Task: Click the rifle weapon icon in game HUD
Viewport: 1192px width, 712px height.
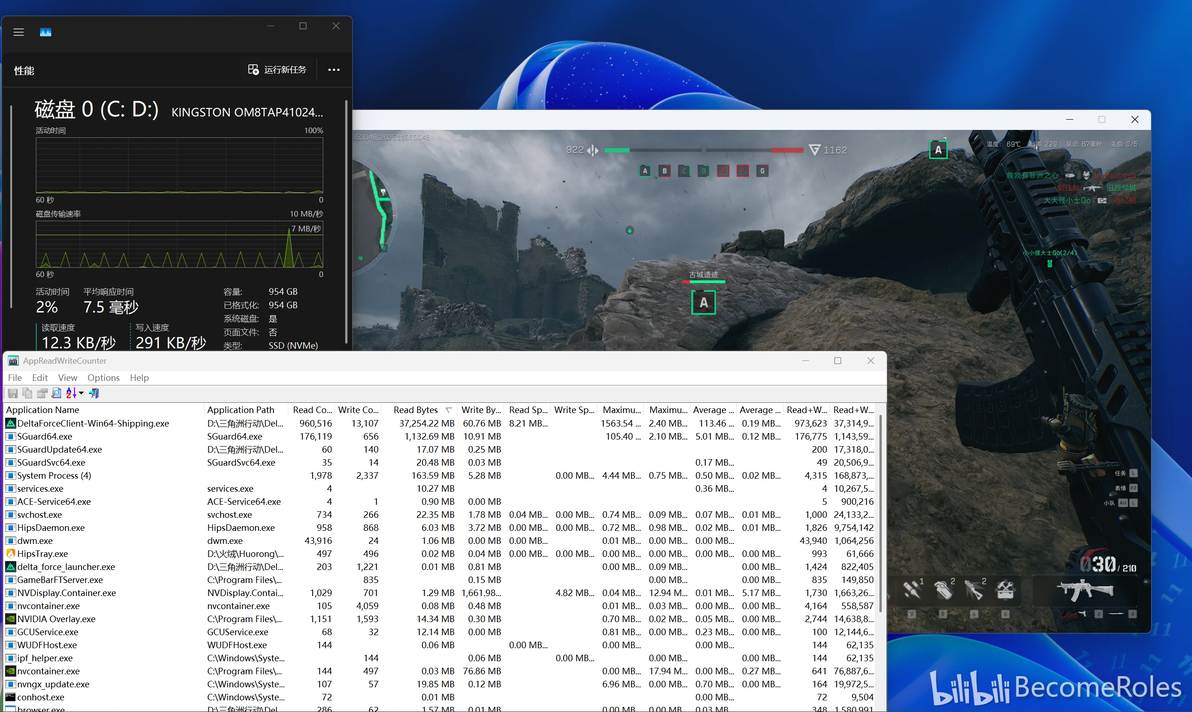Action: coord(1086,589)
